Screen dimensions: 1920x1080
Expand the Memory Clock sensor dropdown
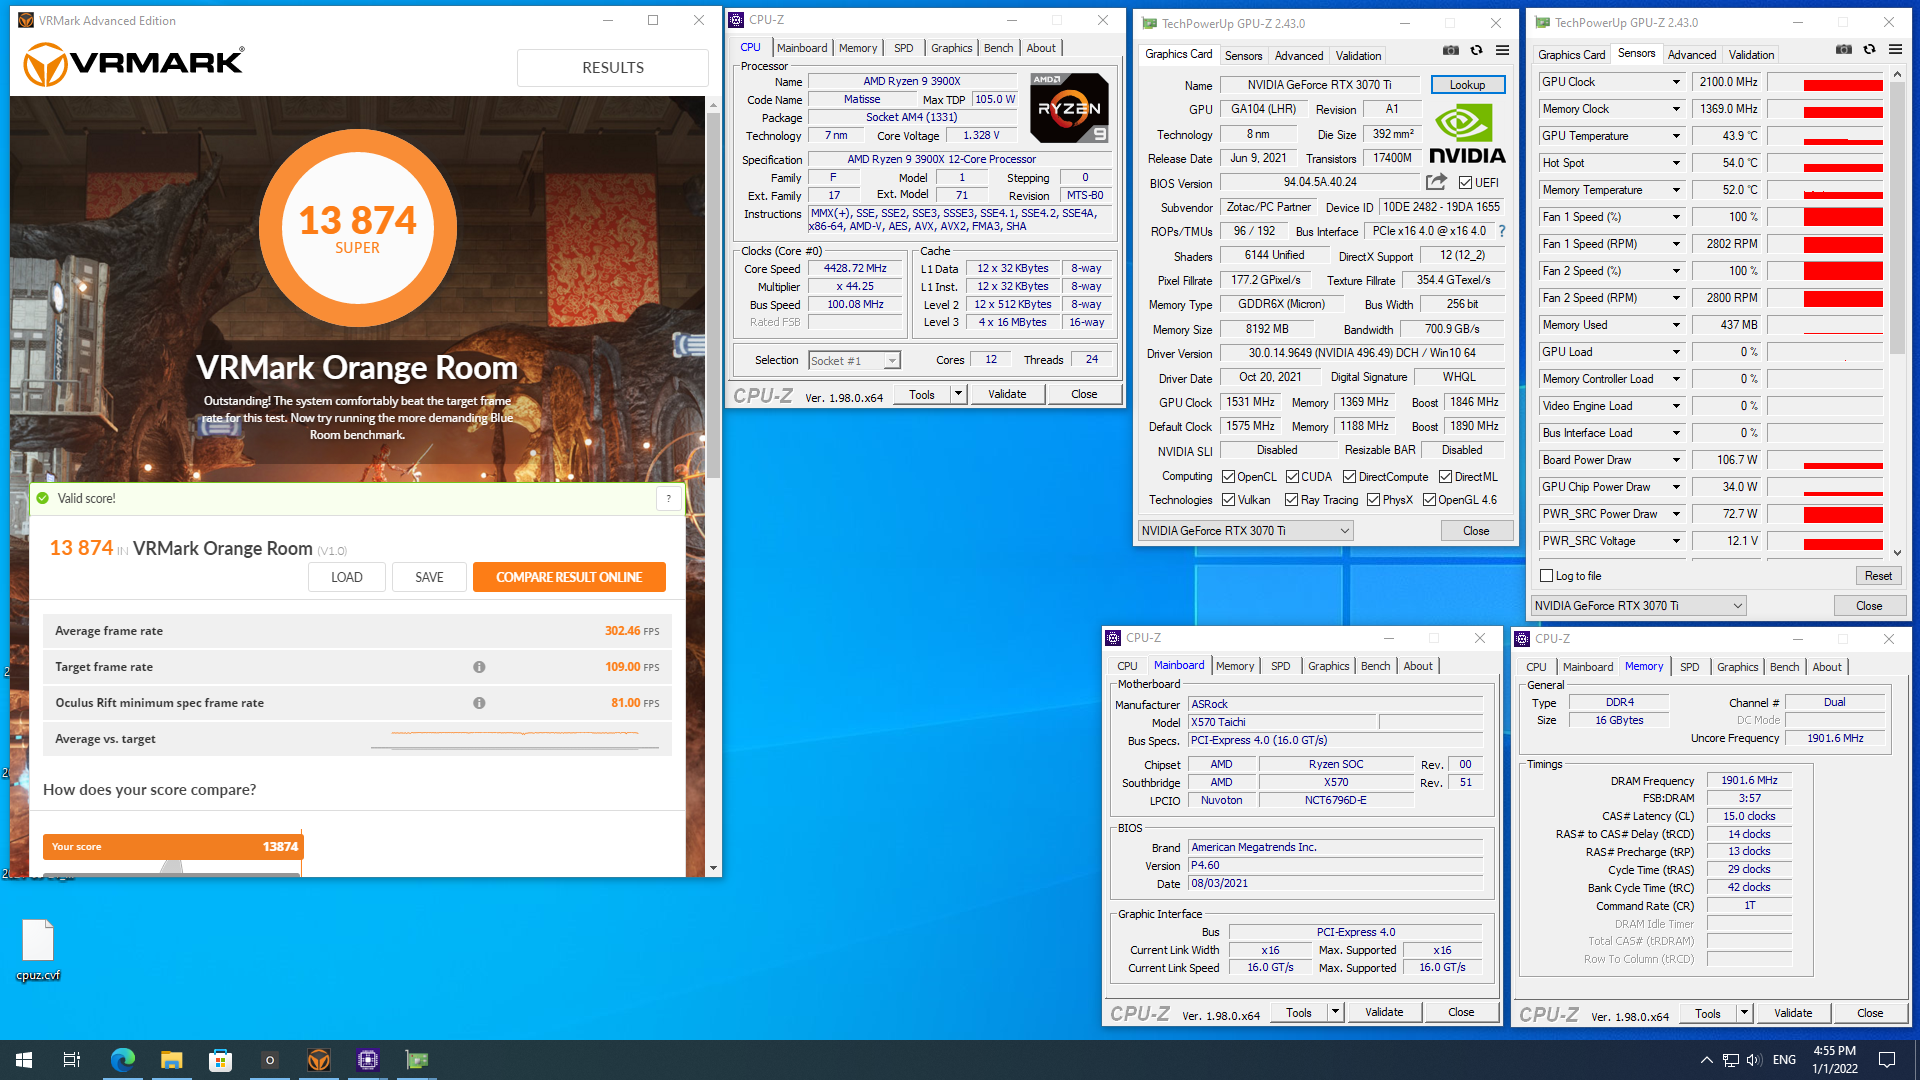(1676, 109)
